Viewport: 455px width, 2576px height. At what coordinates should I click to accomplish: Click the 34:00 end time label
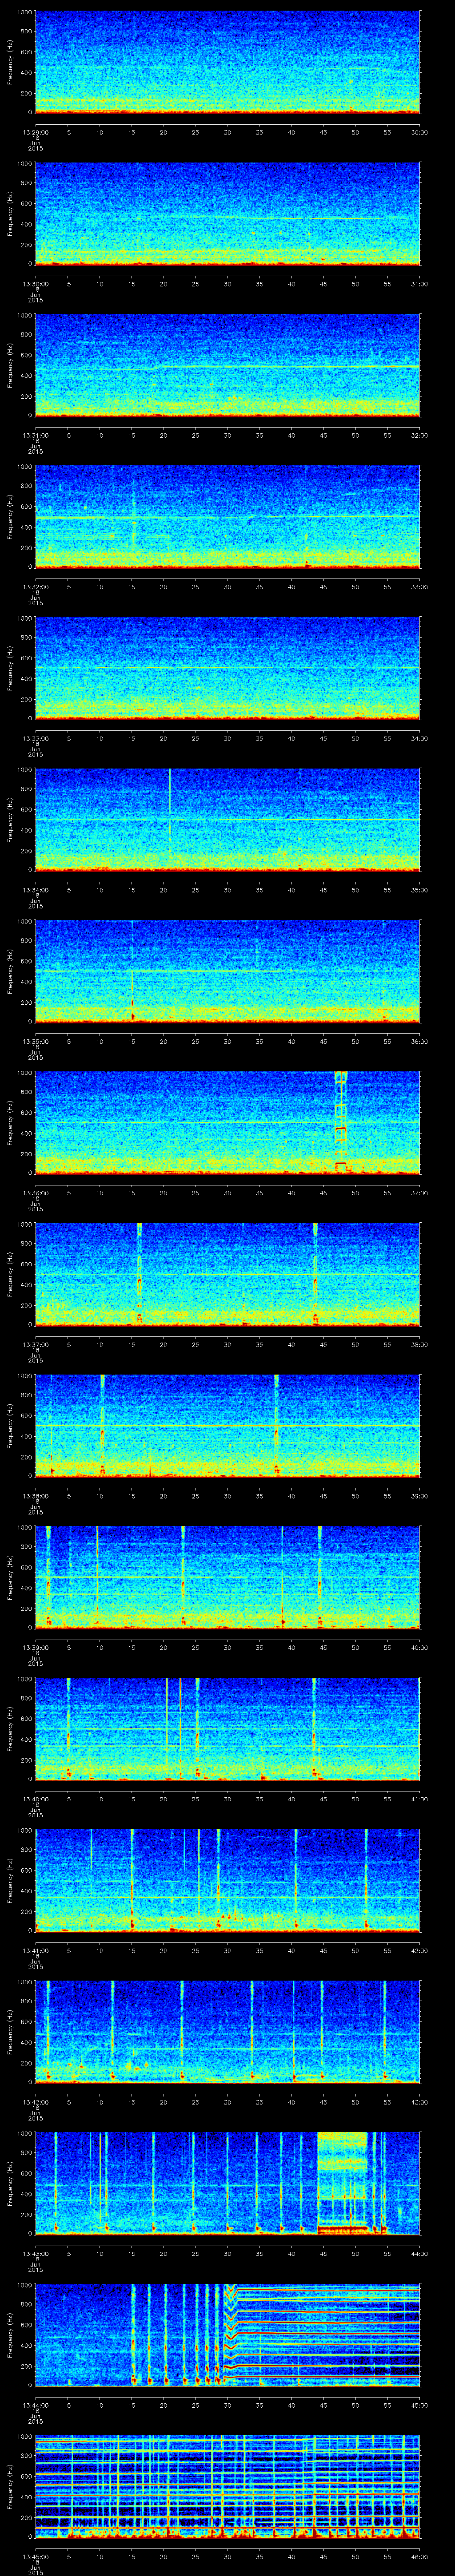click(420, 738)
